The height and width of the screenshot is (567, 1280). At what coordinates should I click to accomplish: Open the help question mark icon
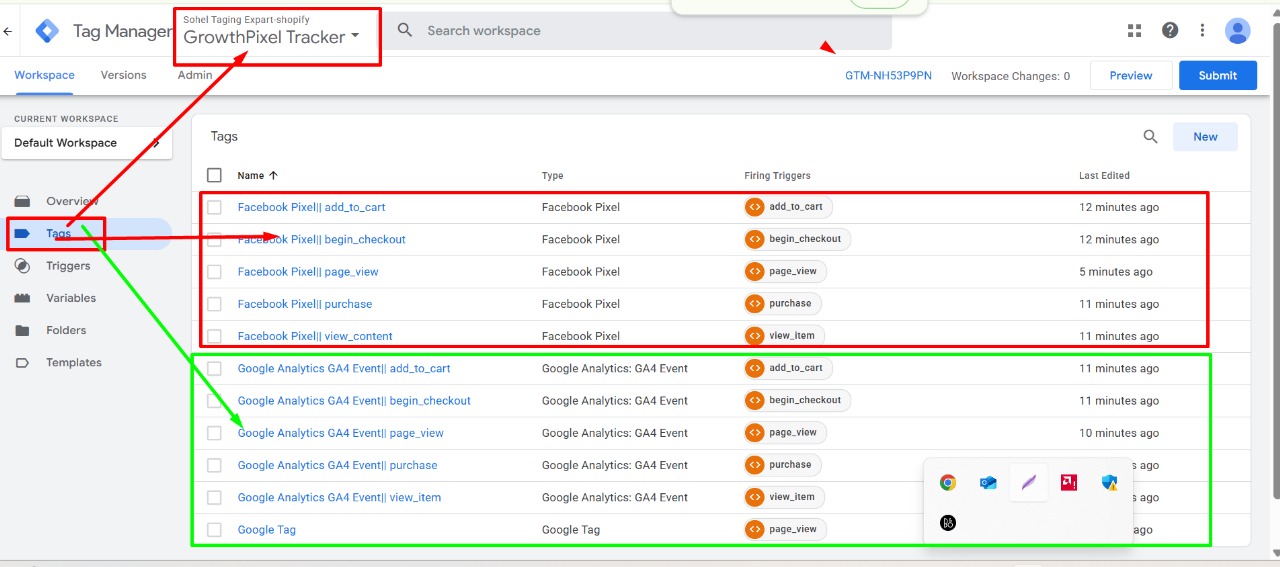tap(1170, 31)
